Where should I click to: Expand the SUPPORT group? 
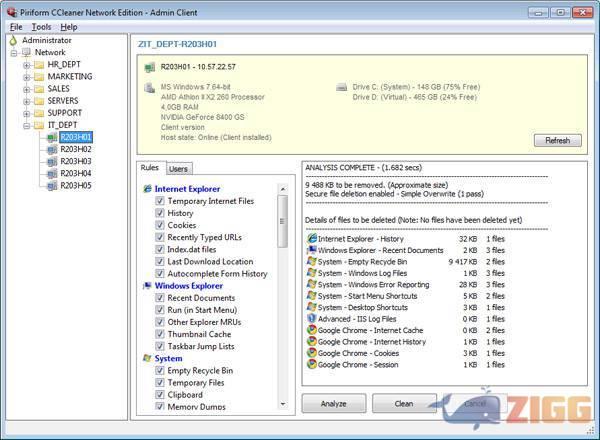26,114
